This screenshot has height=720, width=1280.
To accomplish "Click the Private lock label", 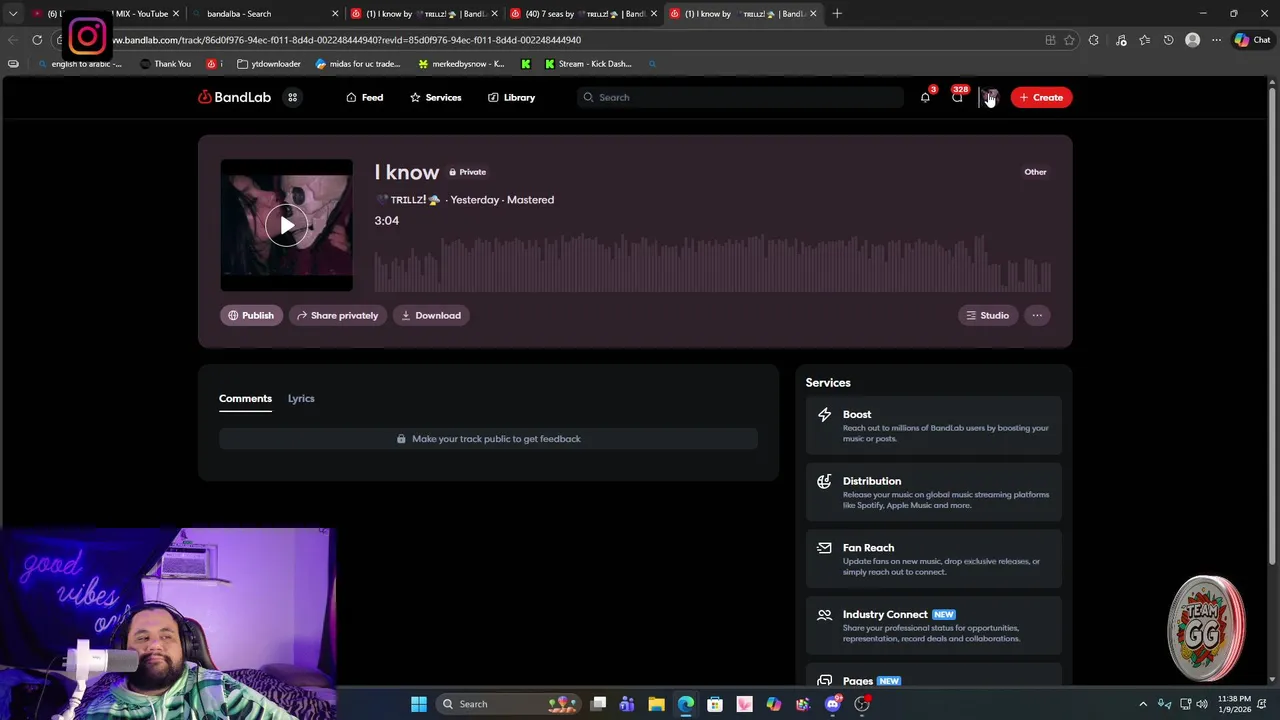I will 467,172.
